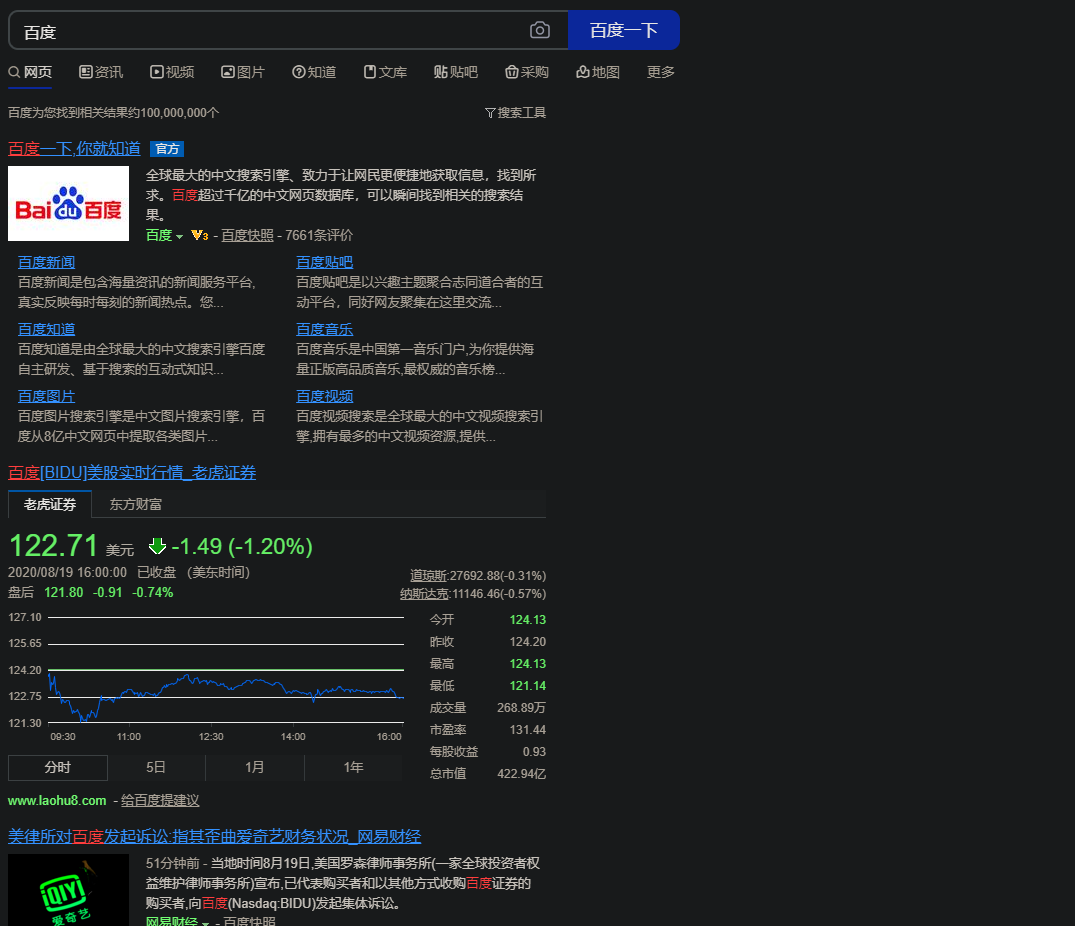The image size is (1075, 926).
Task: Select the 1年 chart range
Action: 353,768
